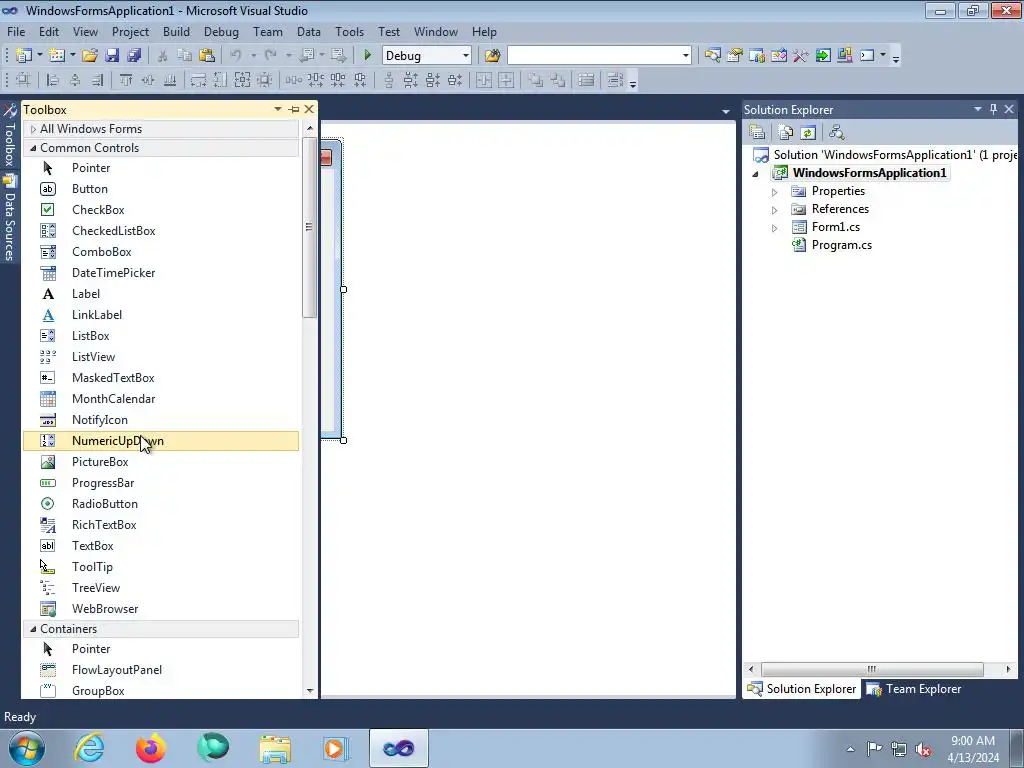Click the Extension Manager toolbar icon
The image size is (1024, 768).
coord(844,56)
